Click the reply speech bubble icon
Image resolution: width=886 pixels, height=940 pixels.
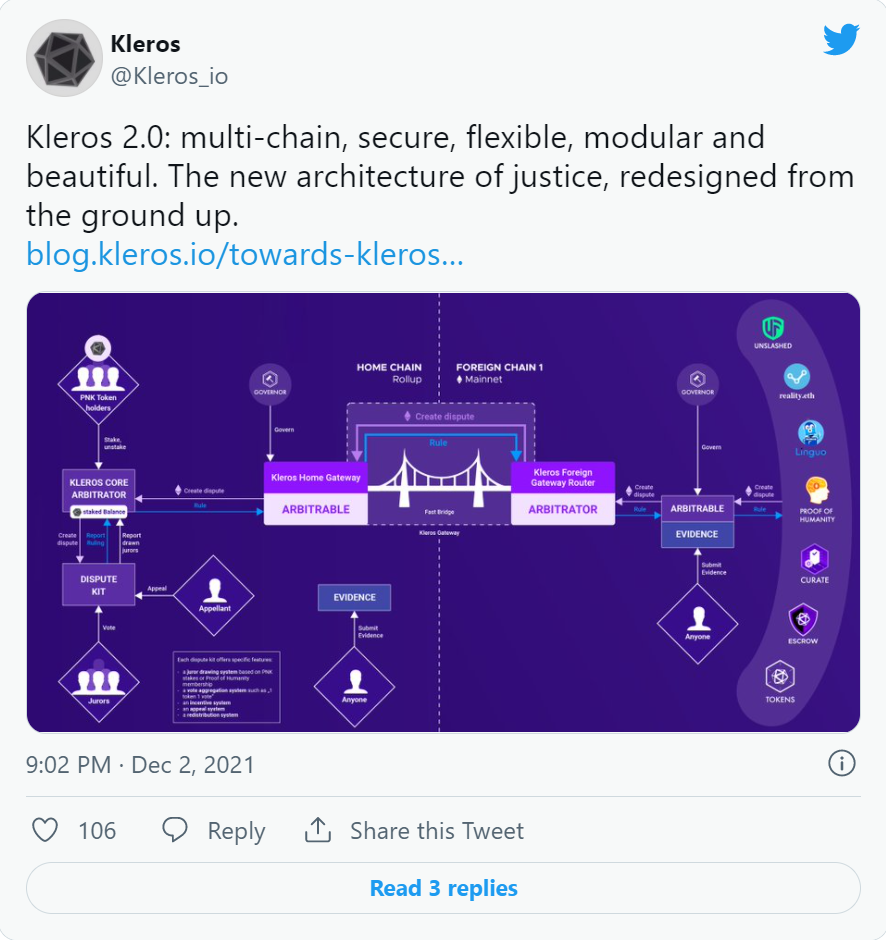click(x=175, y=830)
